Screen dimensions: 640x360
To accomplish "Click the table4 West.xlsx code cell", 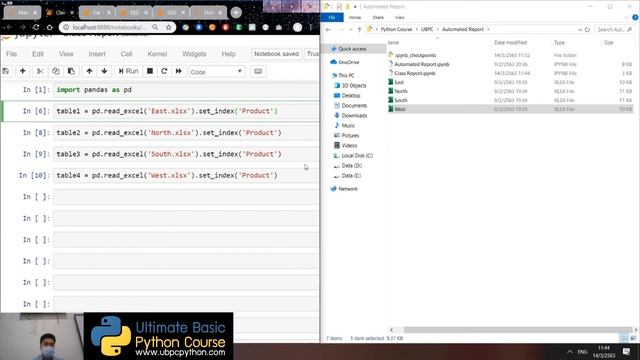I will click(x=186, y=176).
